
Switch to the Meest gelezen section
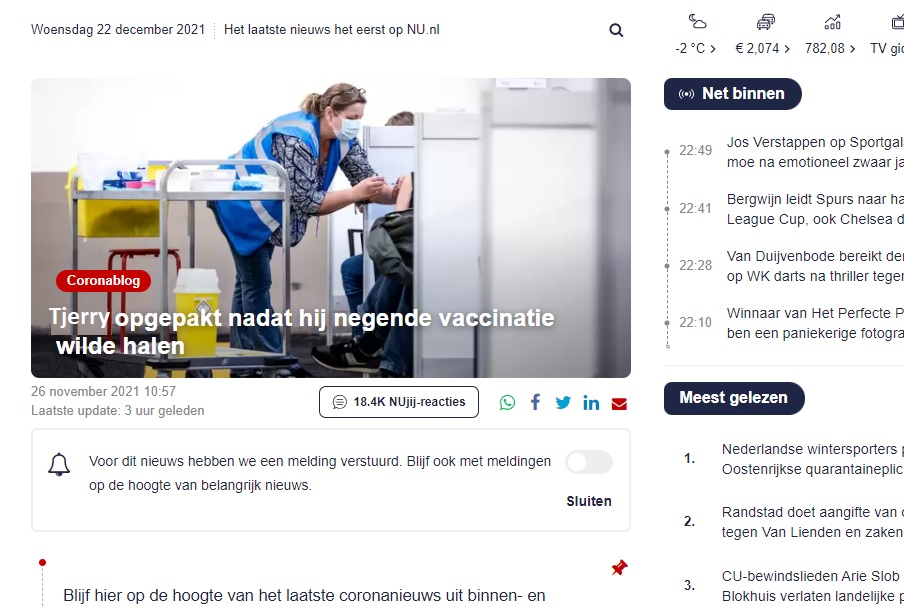(x=734, y=398)
